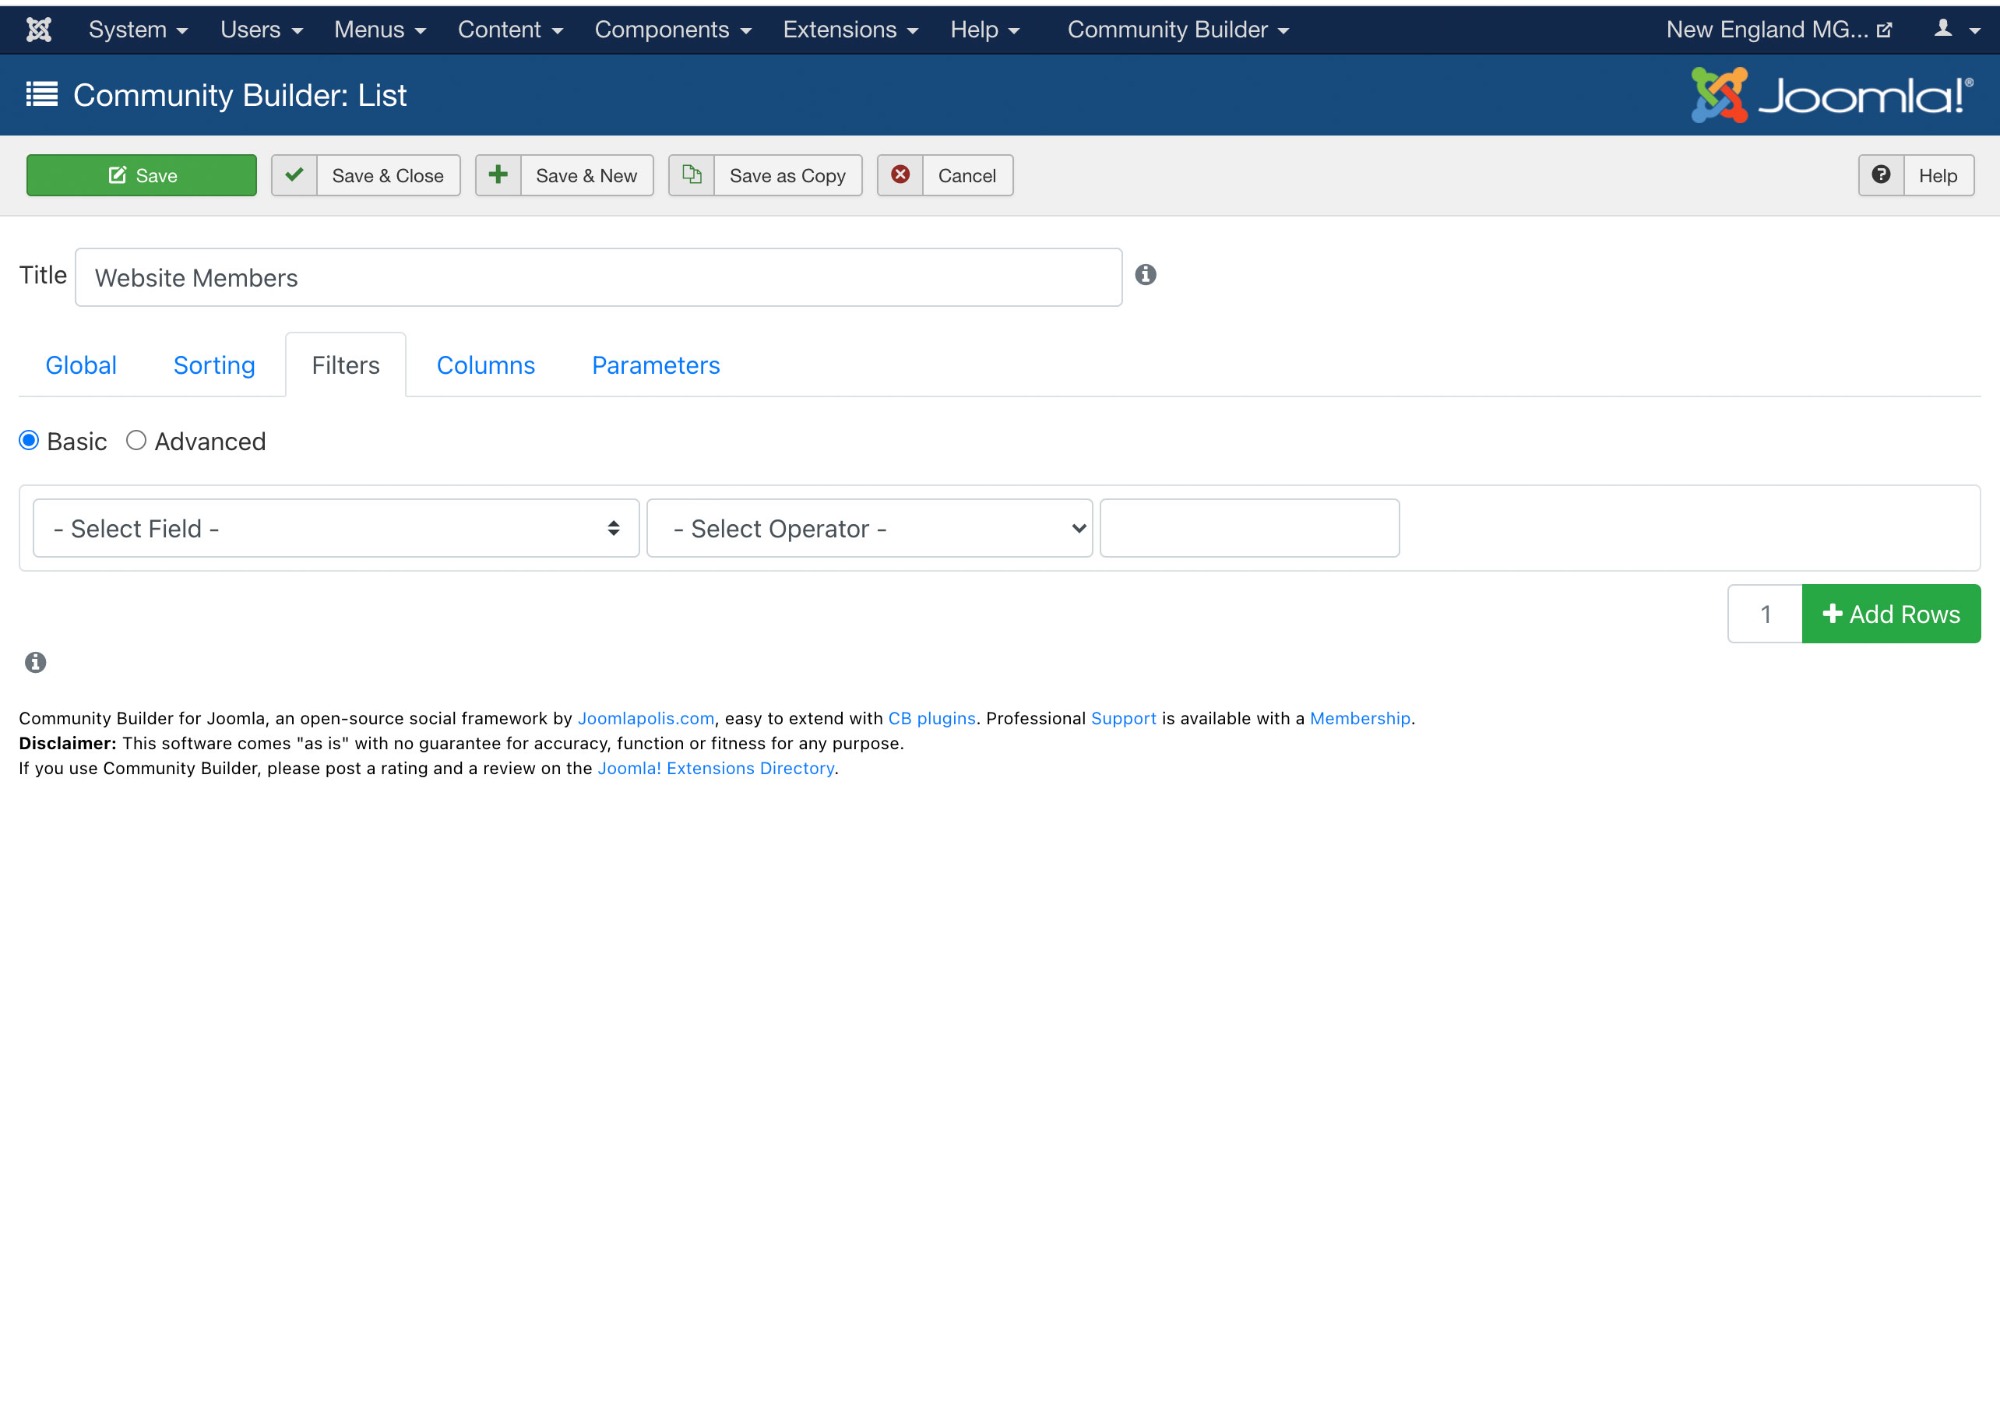The width and height of the screenshot is (2000, 1415).
Task: Select the Advanced filter radio button
Action: [x=136, y=441]
